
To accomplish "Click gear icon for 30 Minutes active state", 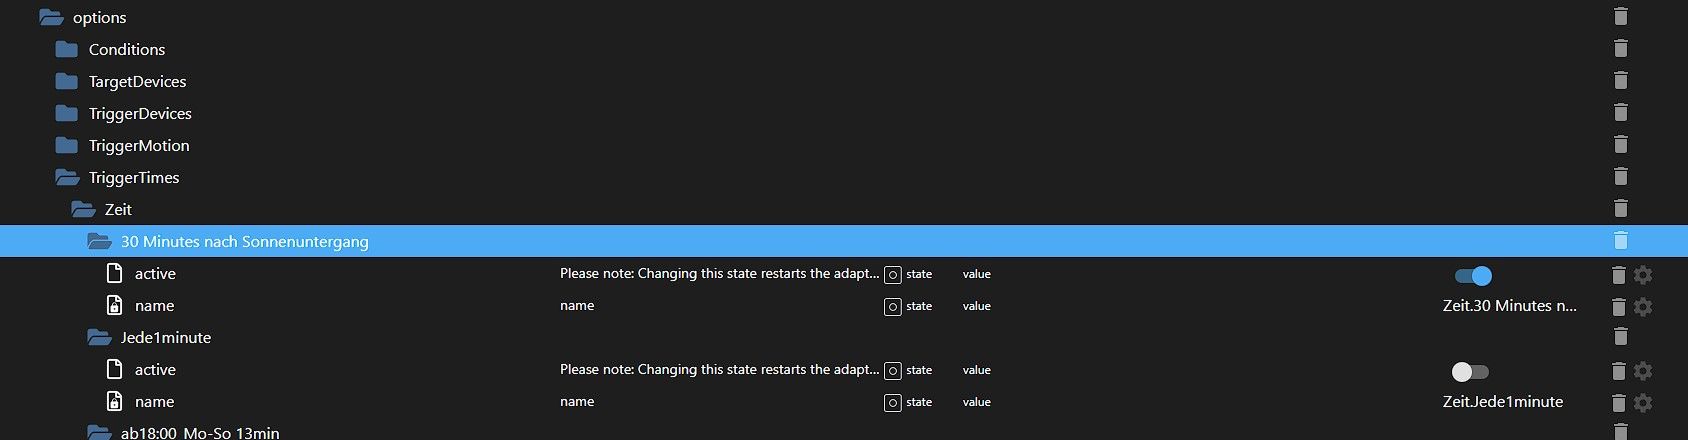I will (x=1643, y=275).
